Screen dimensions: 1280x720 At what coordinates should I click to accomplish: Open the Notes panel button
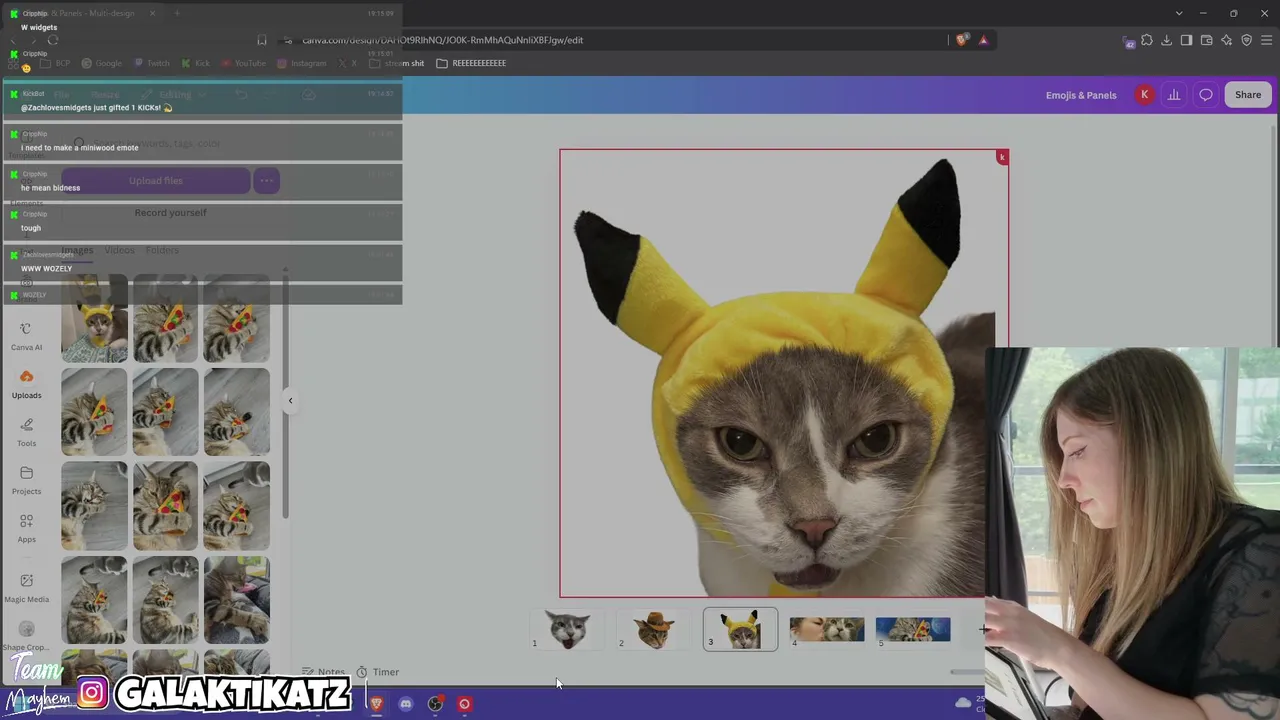324,672
